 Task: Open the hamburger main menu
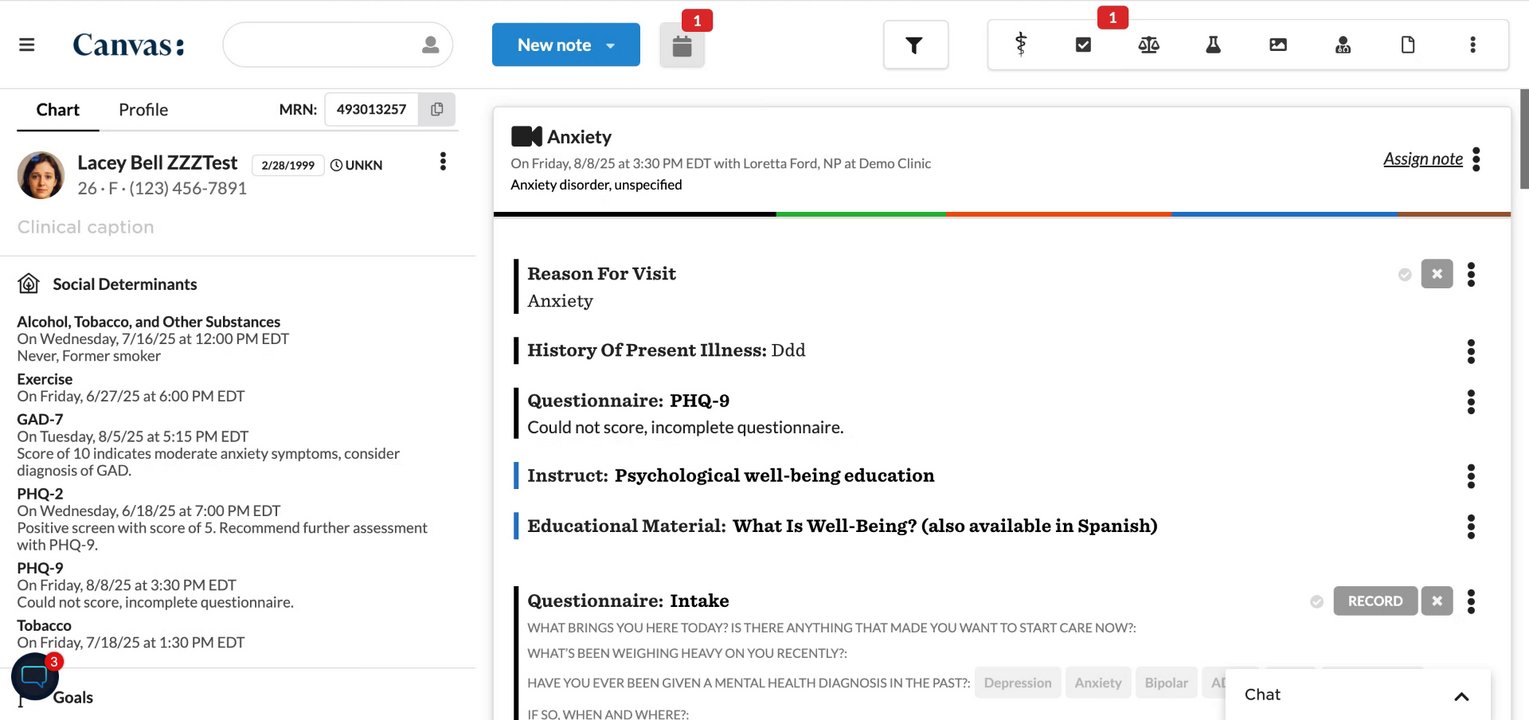tap(27, 45)
